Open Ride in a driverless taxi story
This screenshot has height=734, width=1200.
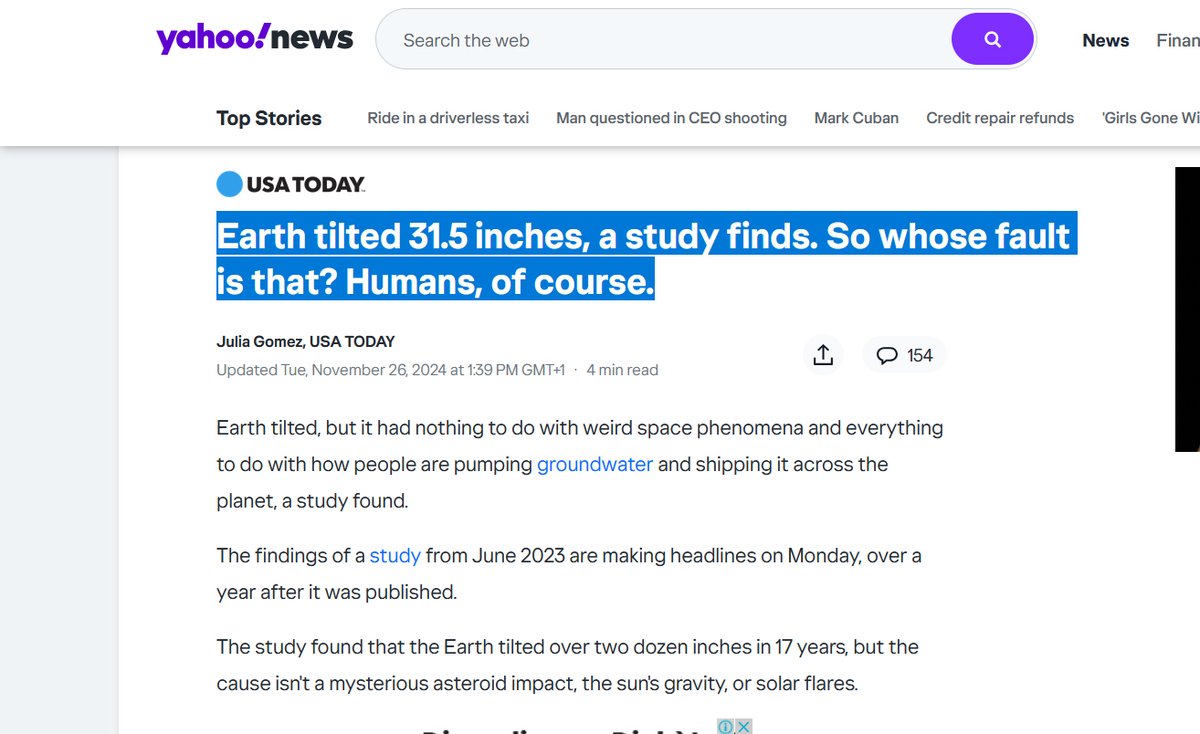click(448, 118)
